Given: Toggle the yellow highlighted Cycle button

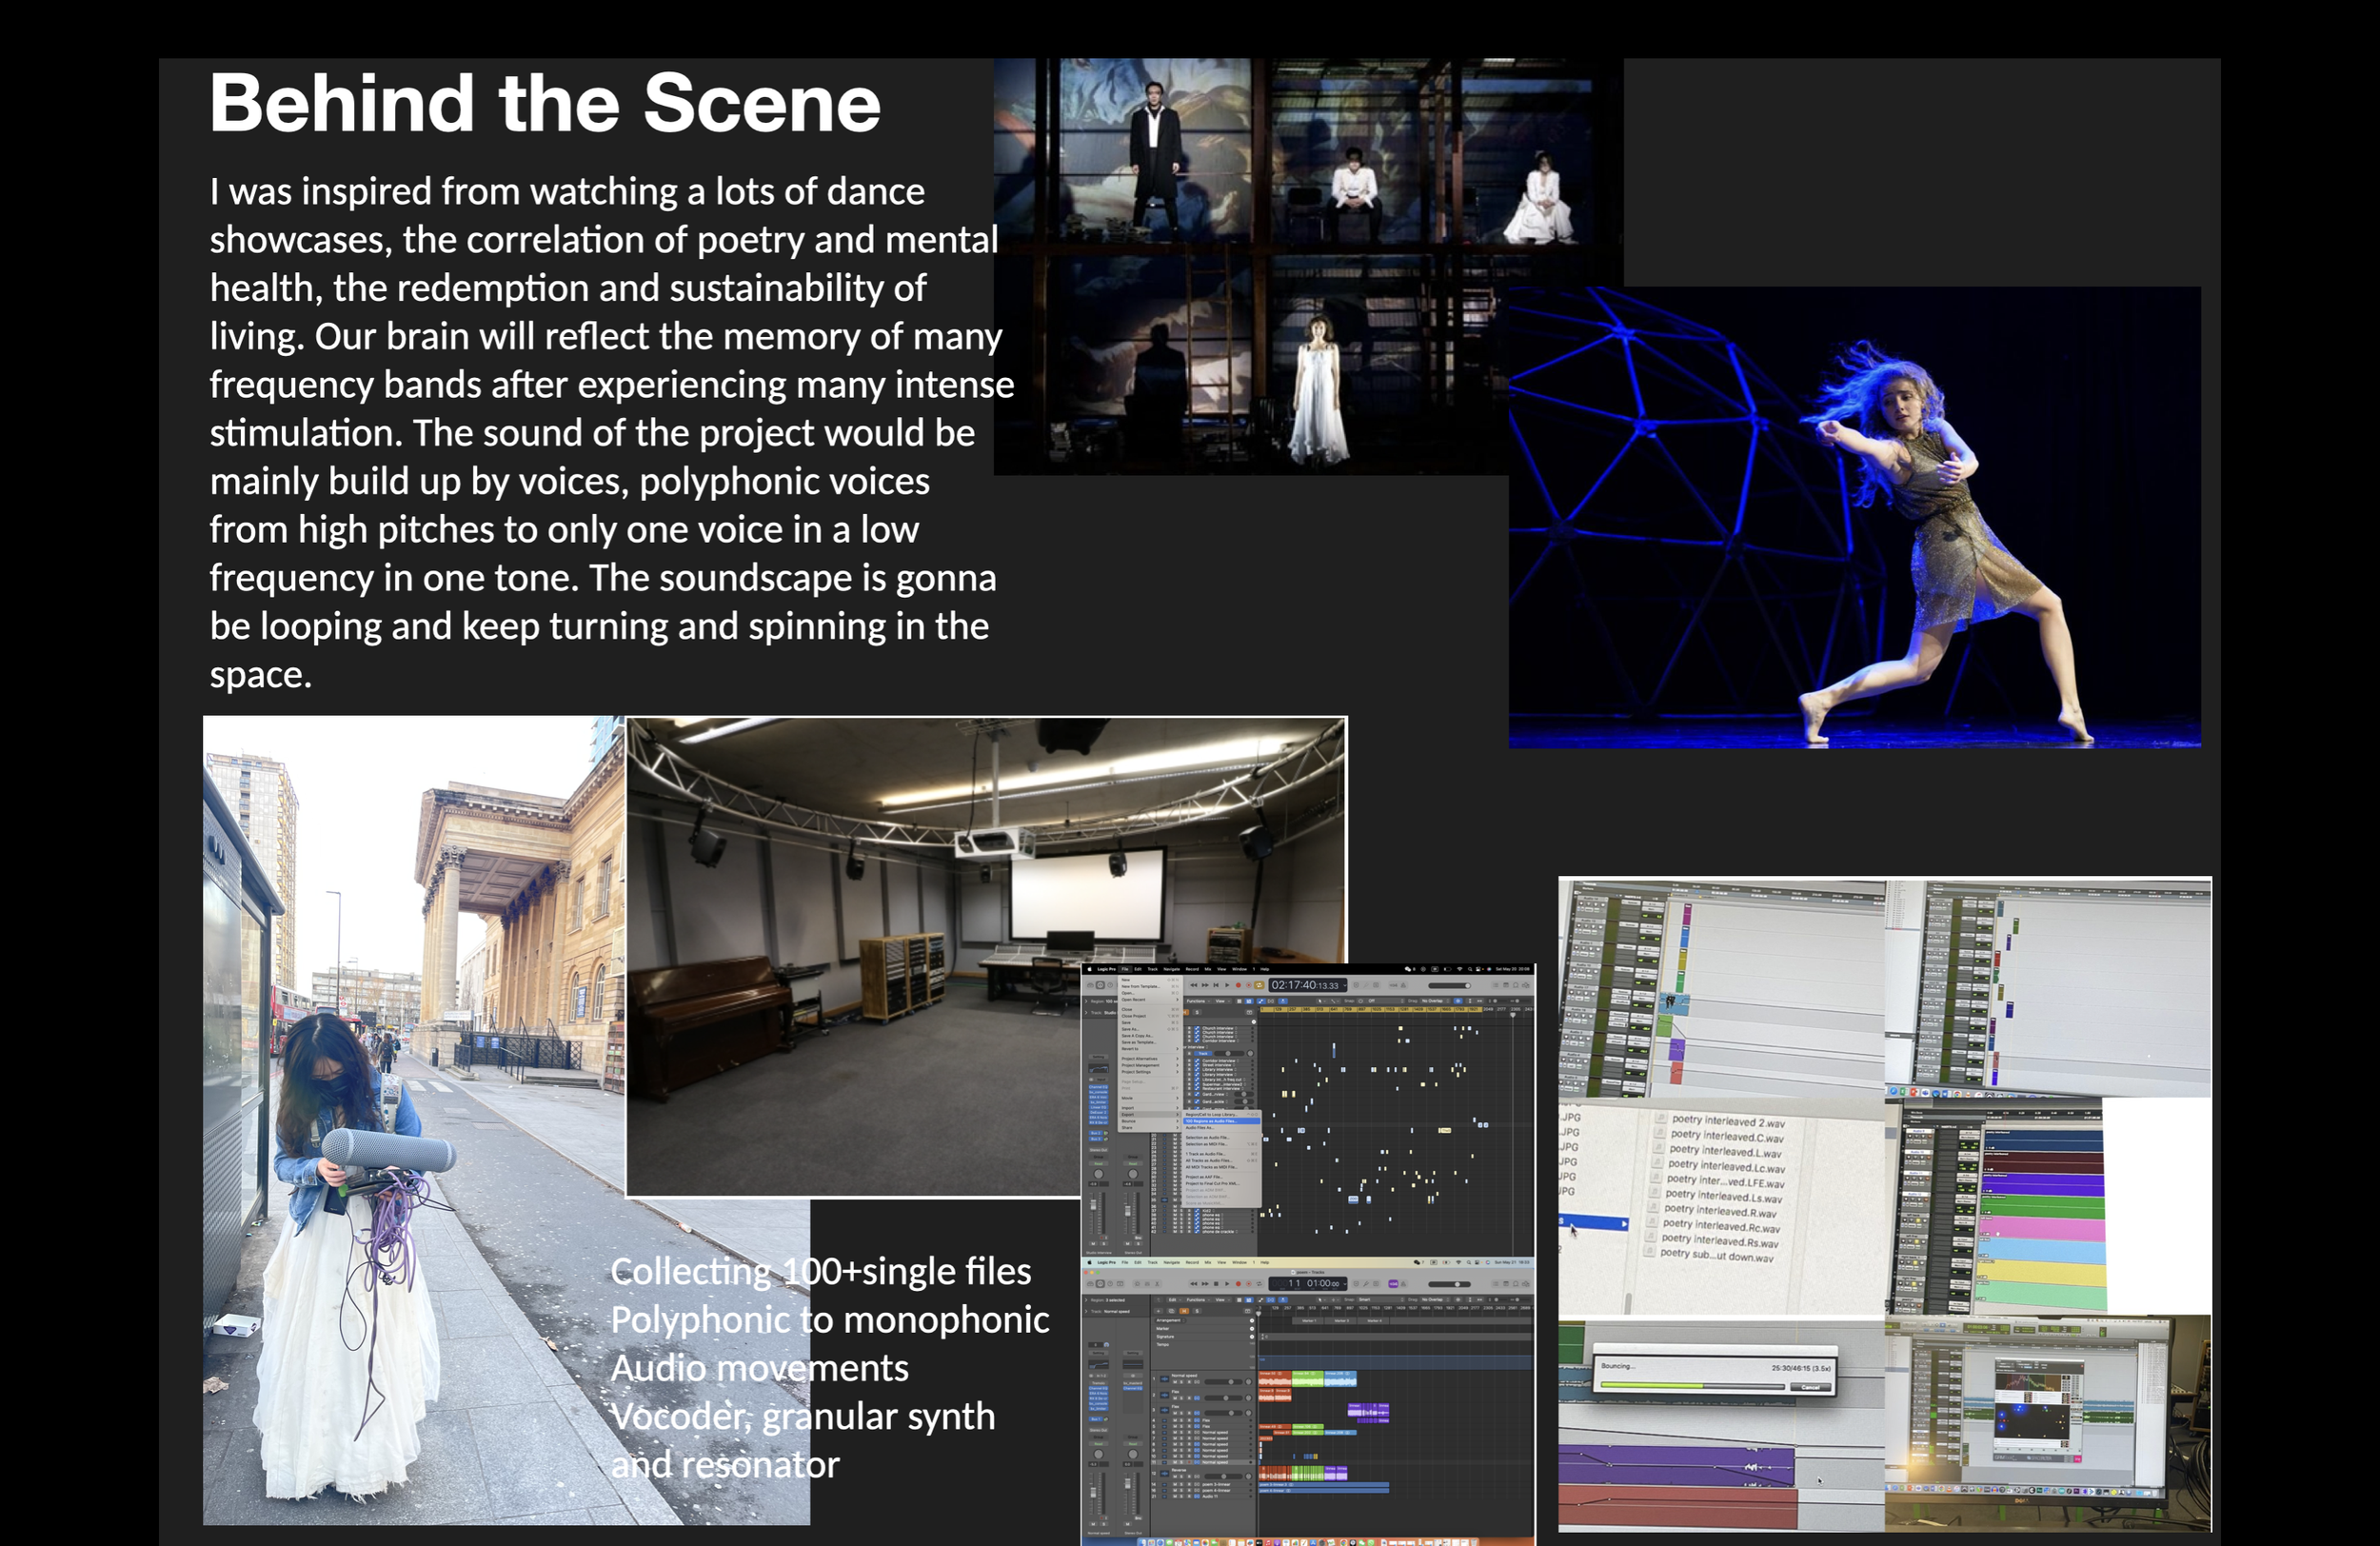Looking at the screenshot, I should coord(1259,985).
